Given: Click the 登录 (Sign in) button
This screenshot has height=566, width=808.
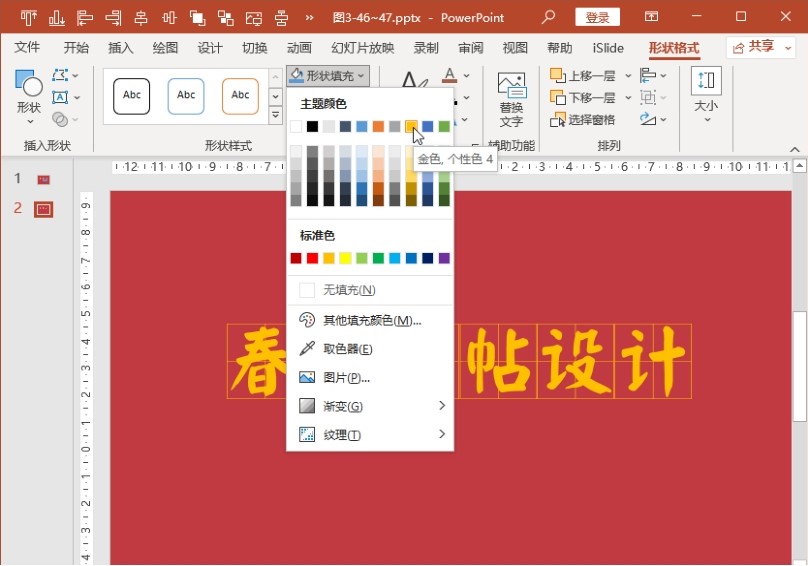Looking at the screenshot, I should pos(597,17).
